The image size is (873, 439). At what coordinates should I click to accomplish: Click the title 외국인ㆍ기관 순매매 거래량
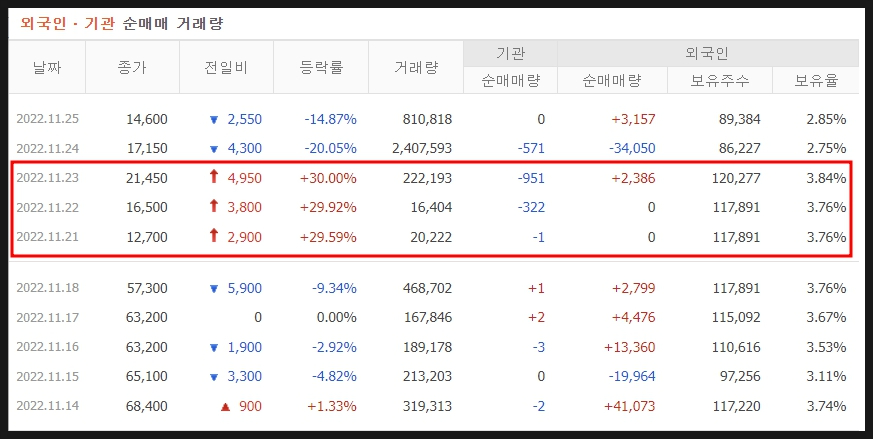coord(122,23)
